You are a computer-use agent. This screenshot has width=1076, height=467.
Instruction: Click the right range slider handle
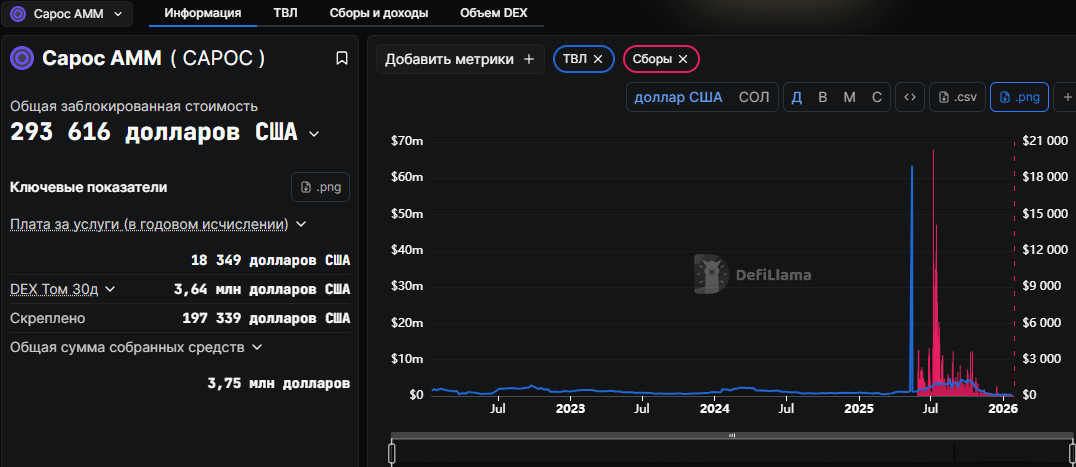point(1073,453)
